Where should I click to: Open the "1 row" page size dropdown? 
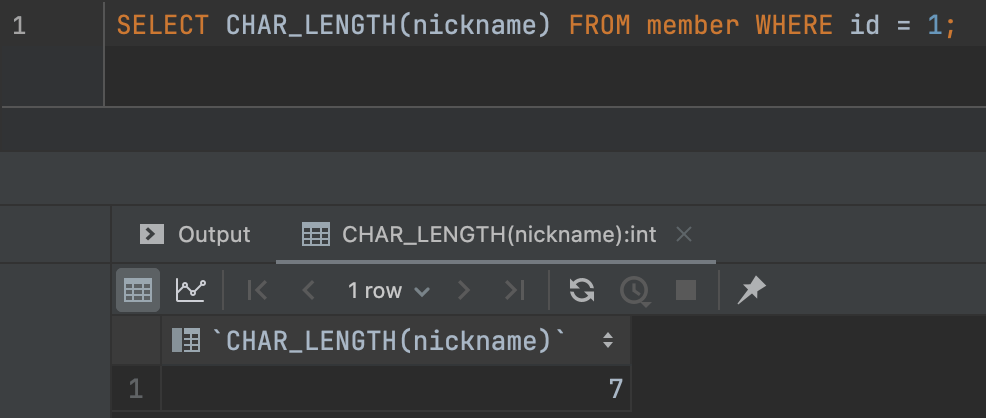[388, 291]
